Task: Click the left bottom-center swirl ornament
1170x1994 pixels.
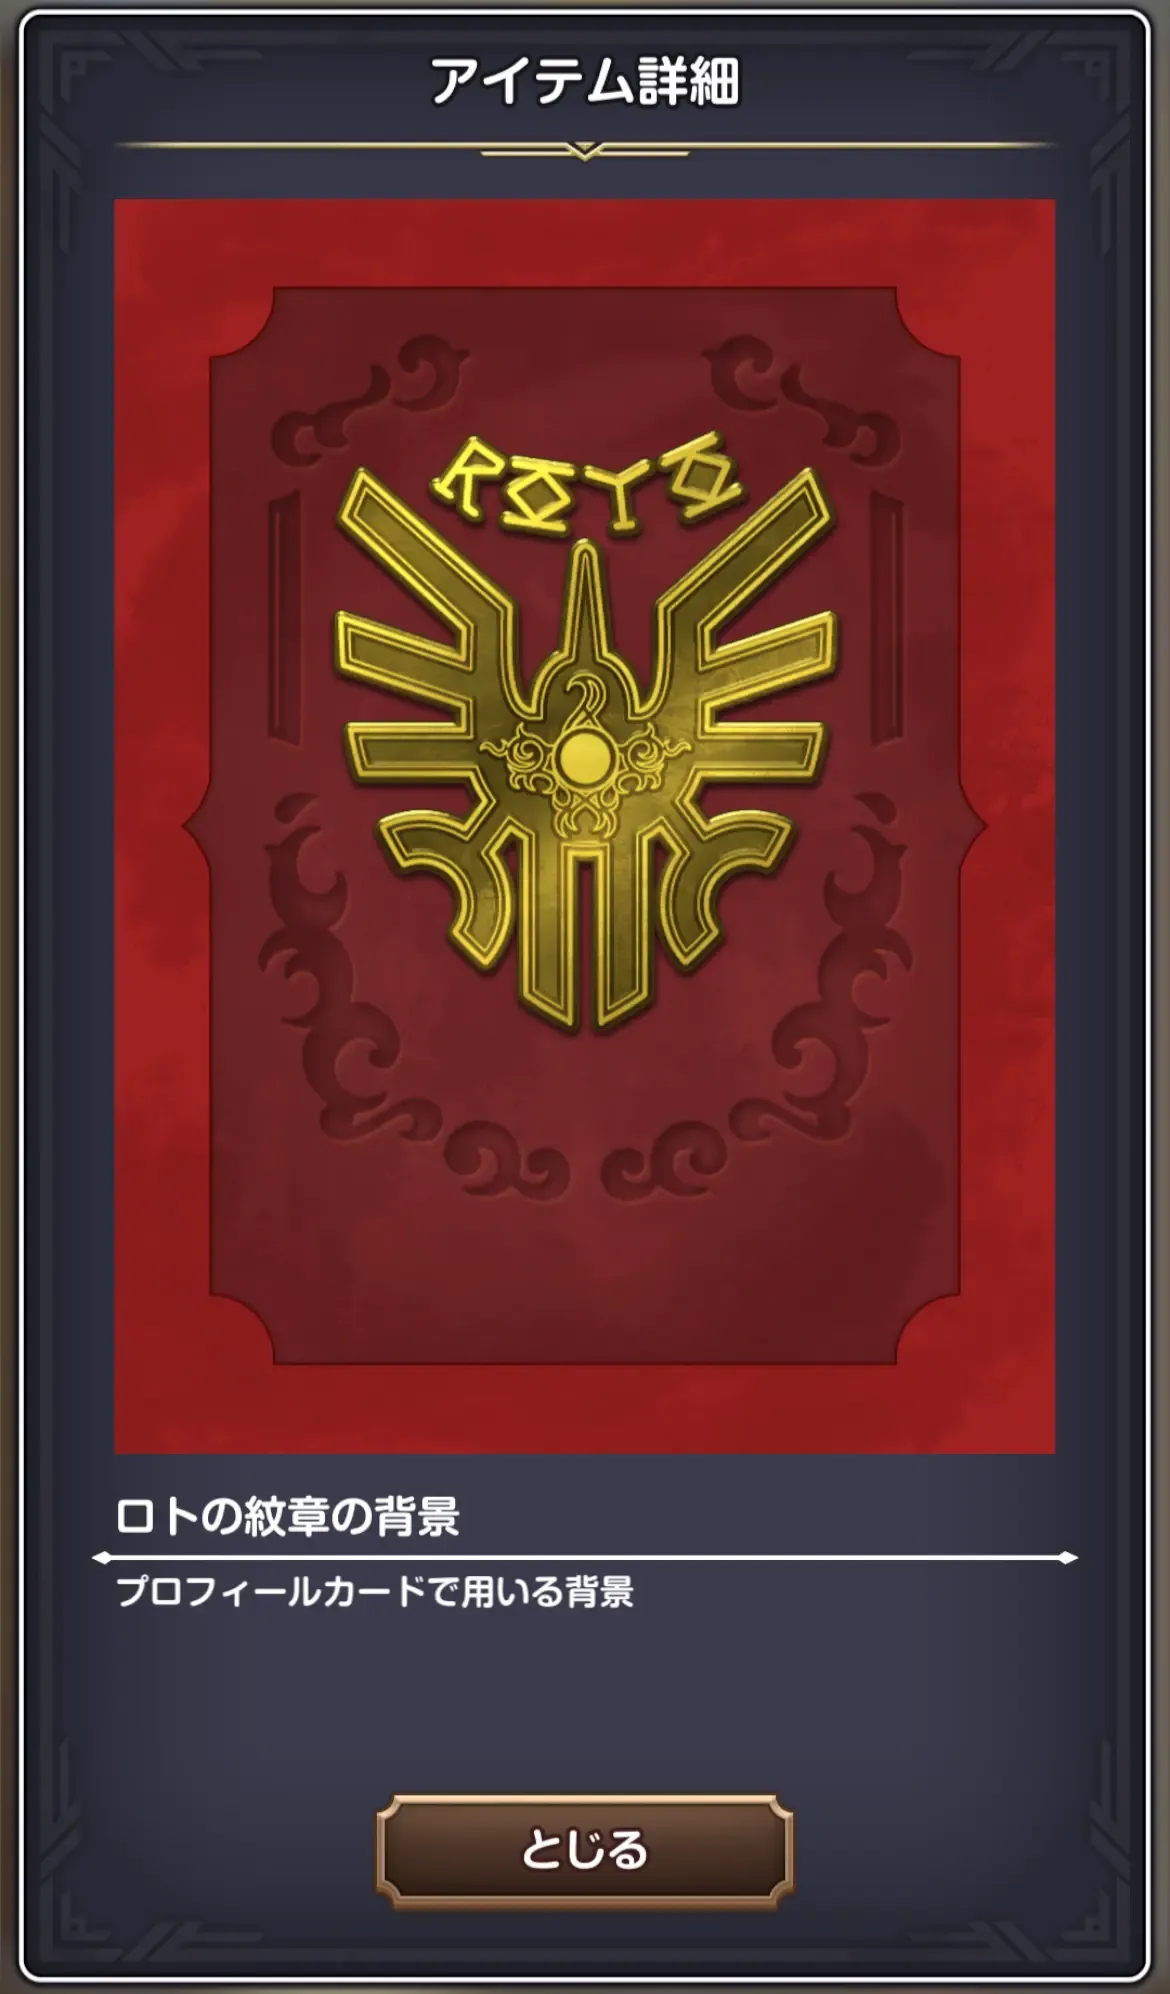Action: [x=507, y=1156]
